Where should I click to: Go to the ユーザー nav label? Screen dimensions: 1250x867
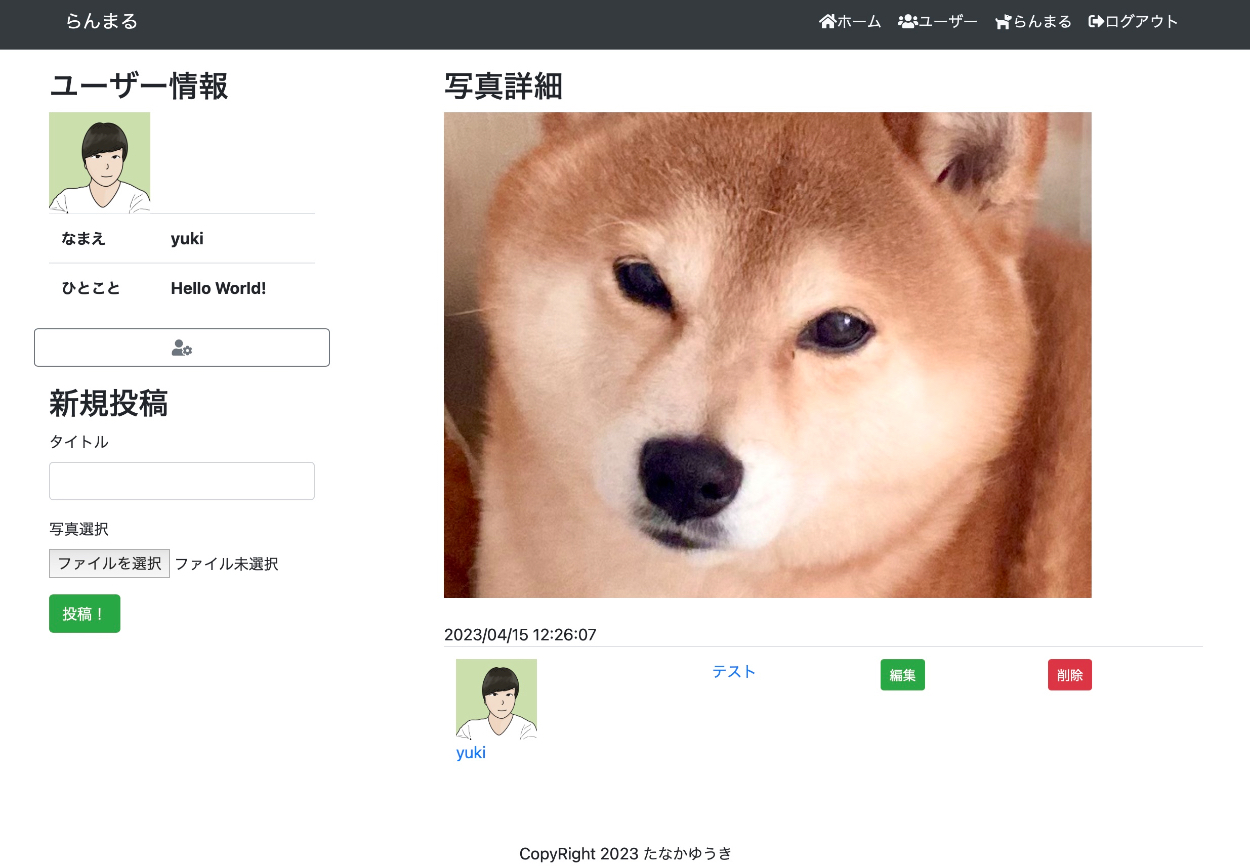coord(948,22)
